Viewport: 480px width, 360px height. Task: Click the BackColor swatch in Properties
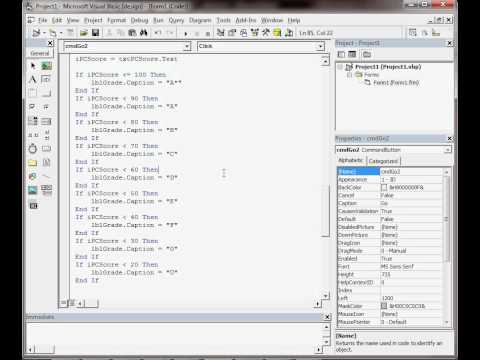pos(384,187)
